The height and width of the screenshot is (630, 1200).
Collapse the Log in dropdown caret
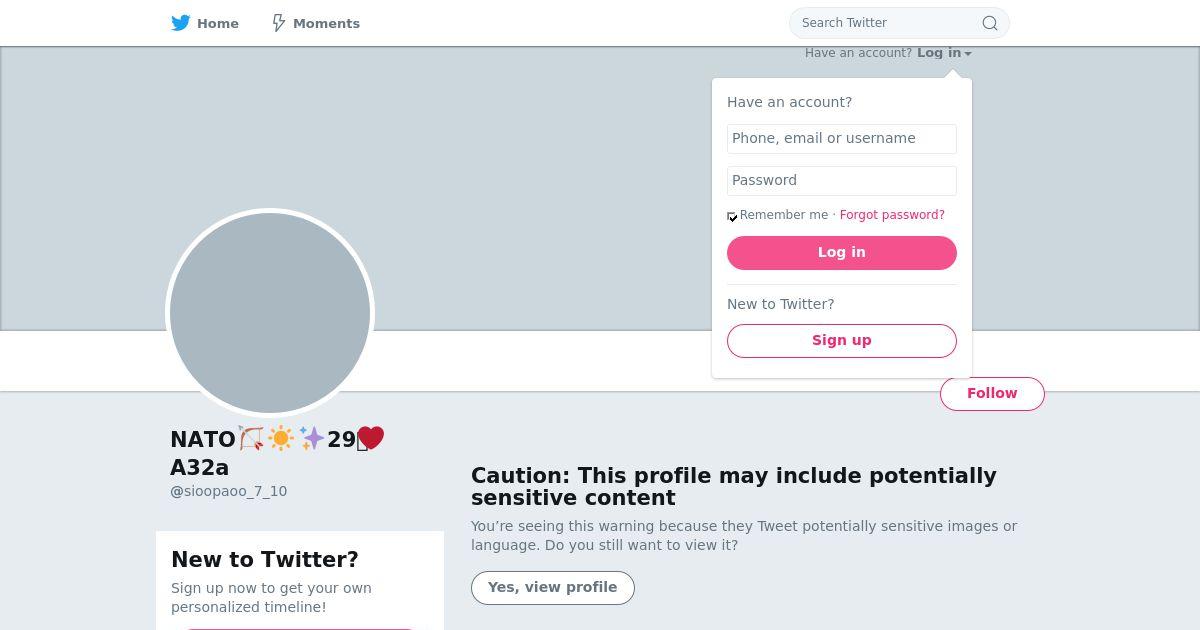pos(968,54)
